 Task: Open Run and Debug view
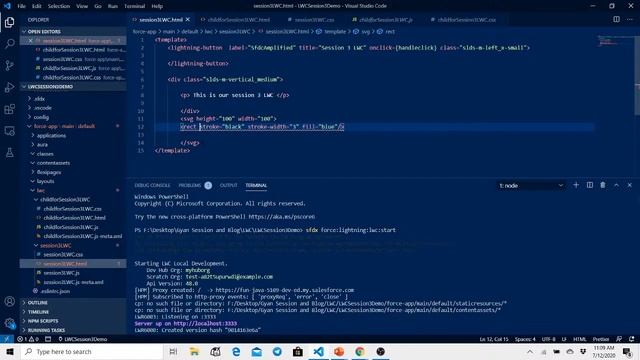pyautogui.click(x=9, y=87)
